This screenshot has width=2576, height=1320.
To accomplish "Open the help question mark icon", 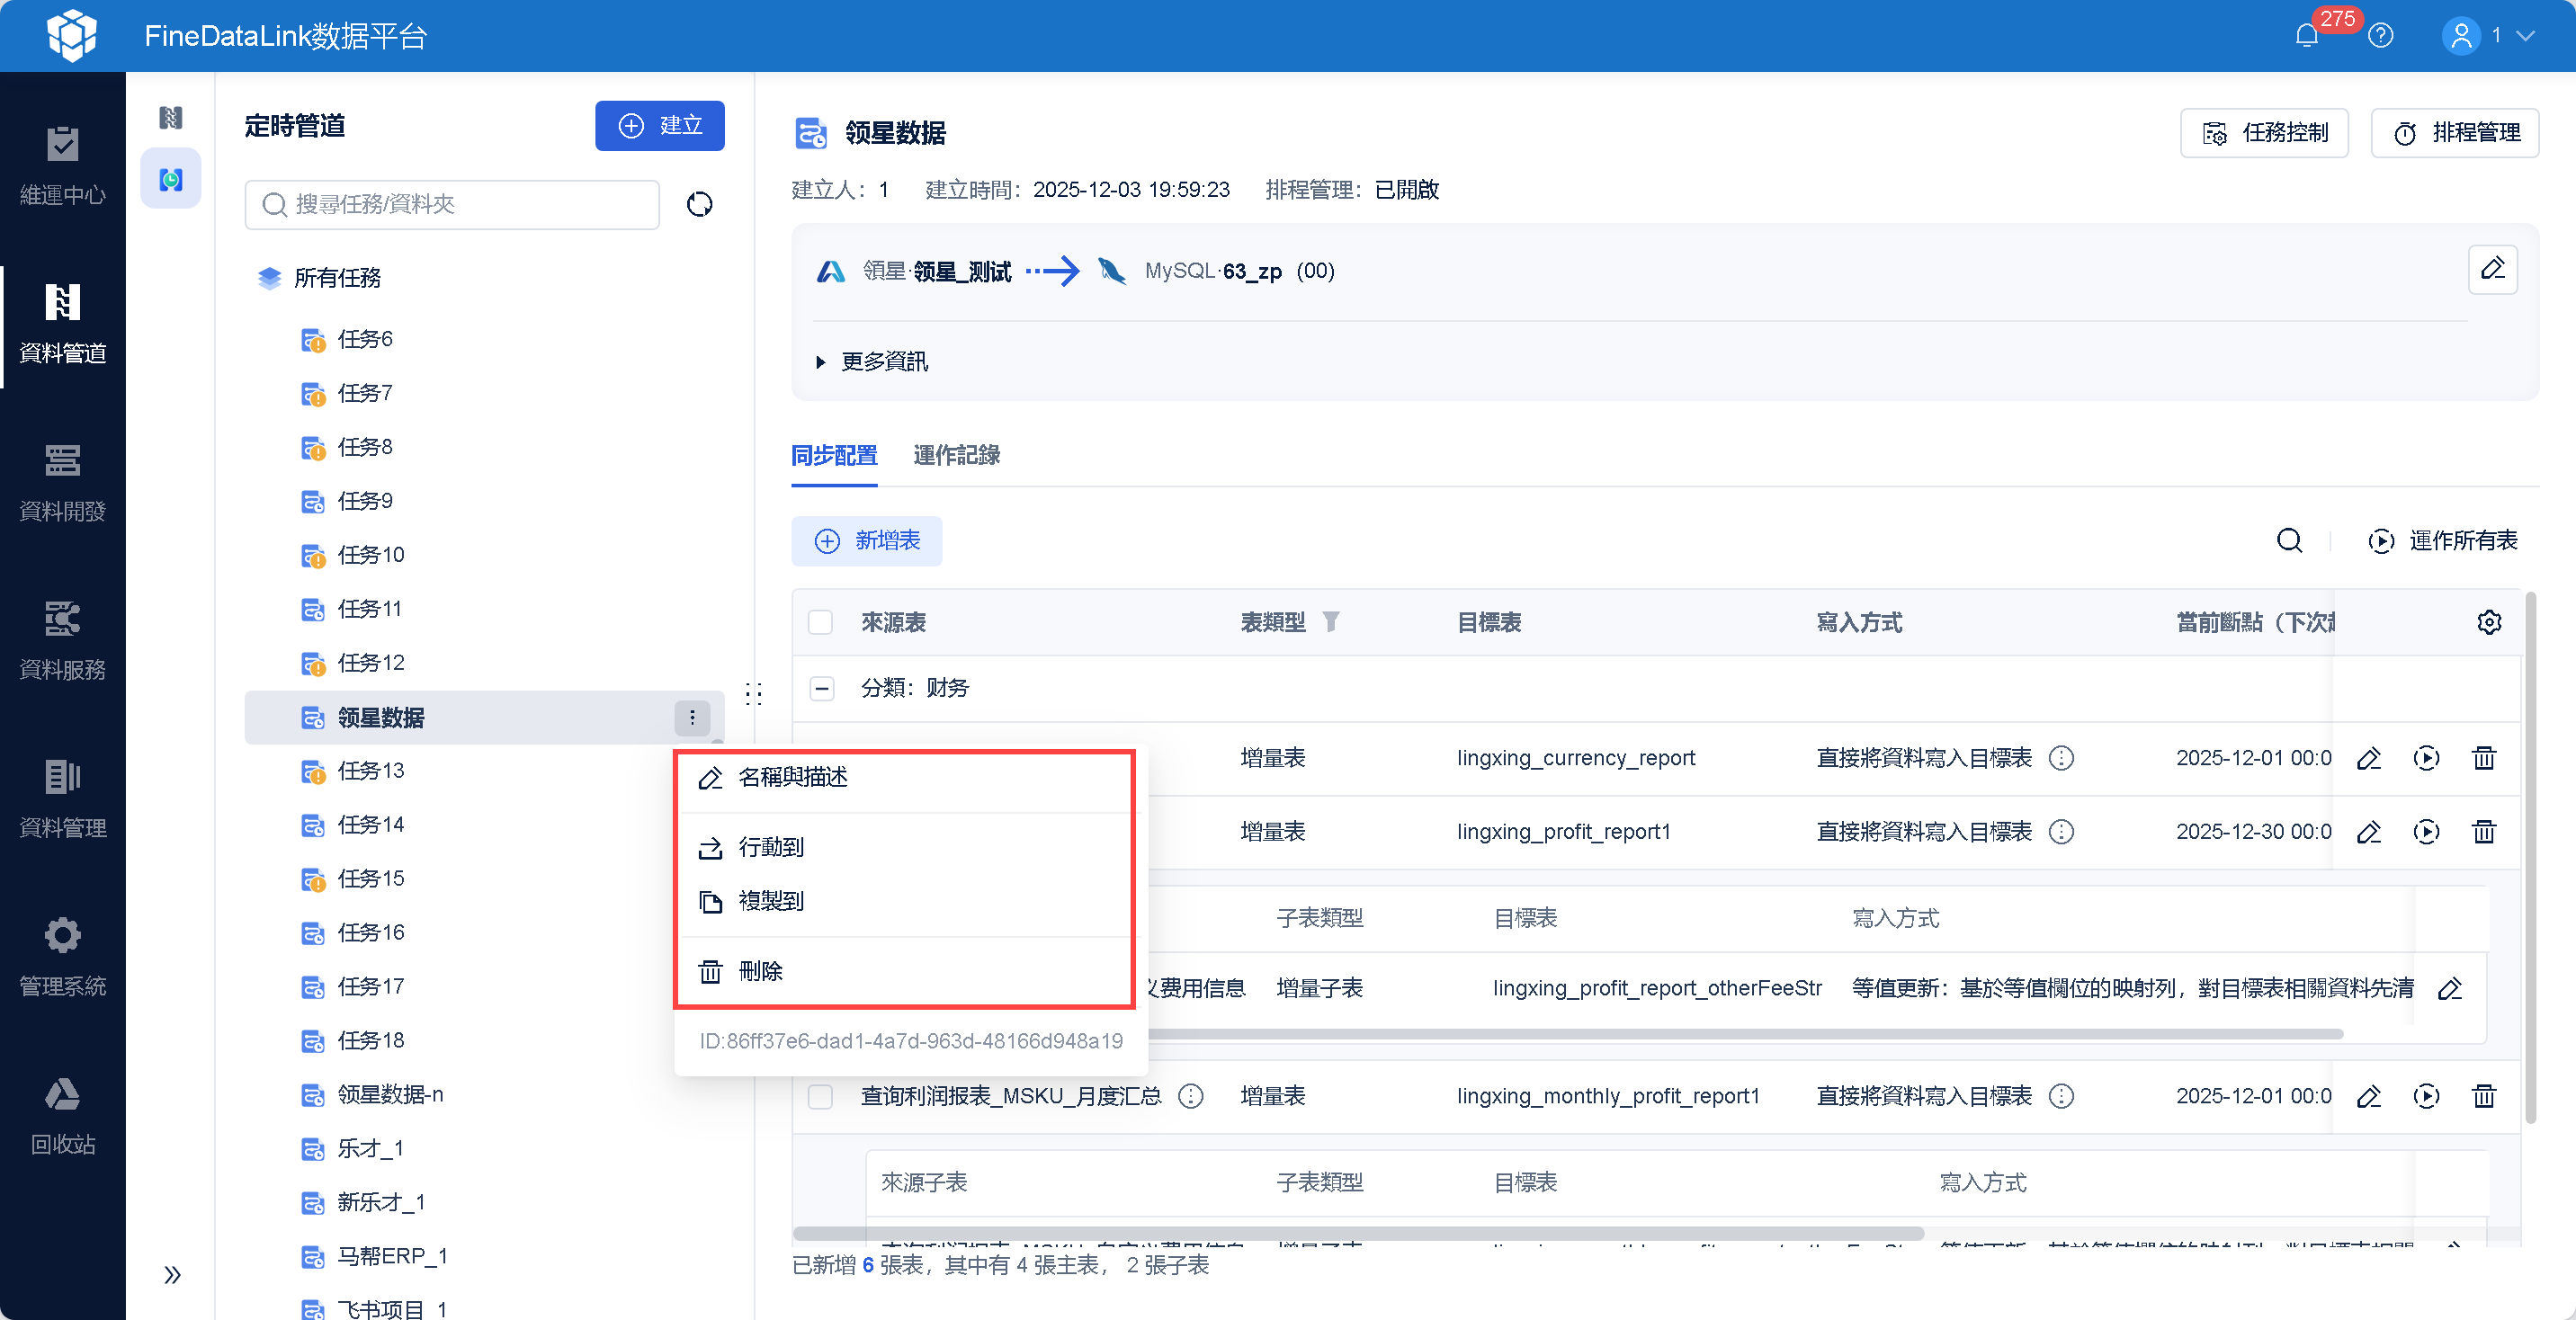I will click(2381, 36).
